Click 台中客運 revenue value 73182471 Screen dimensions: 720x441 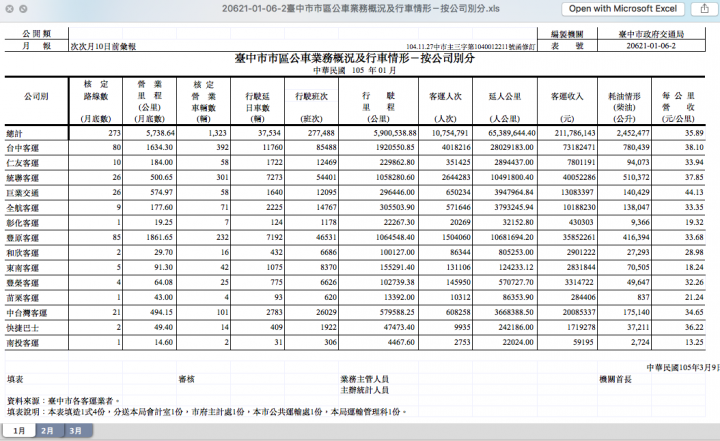point(578,147)
